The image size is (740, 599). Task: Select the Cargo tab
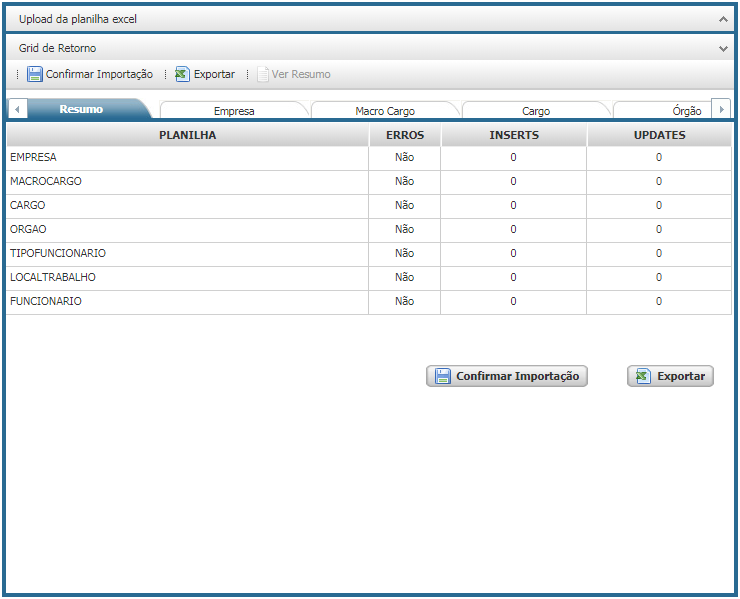(x=535, y=111)
